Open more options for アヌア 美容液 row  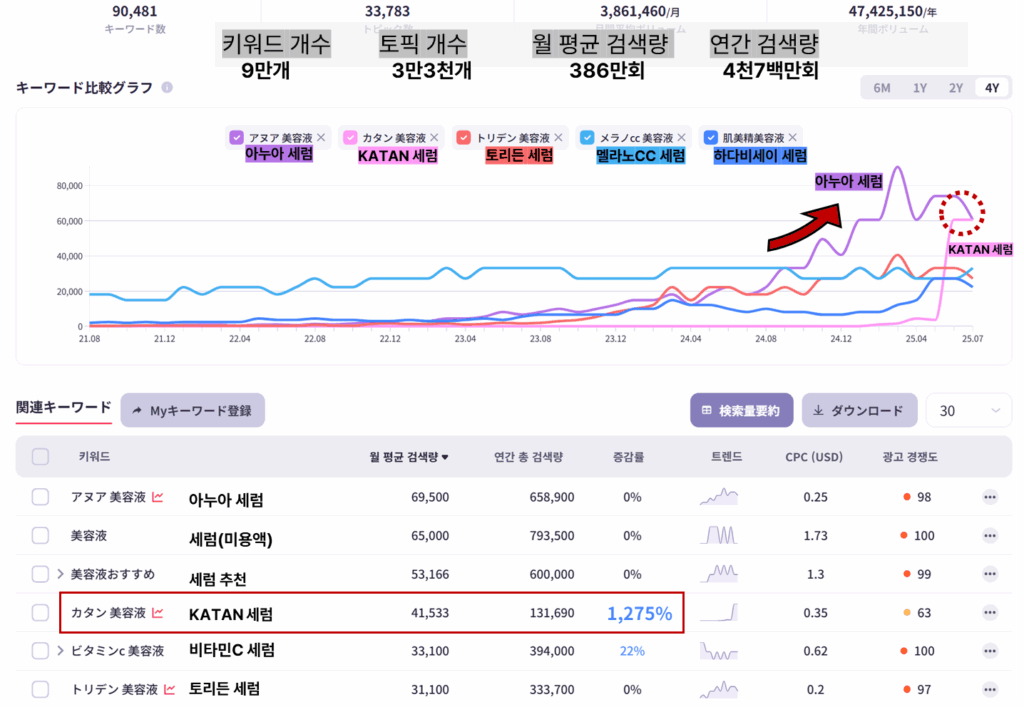(990, 497)
